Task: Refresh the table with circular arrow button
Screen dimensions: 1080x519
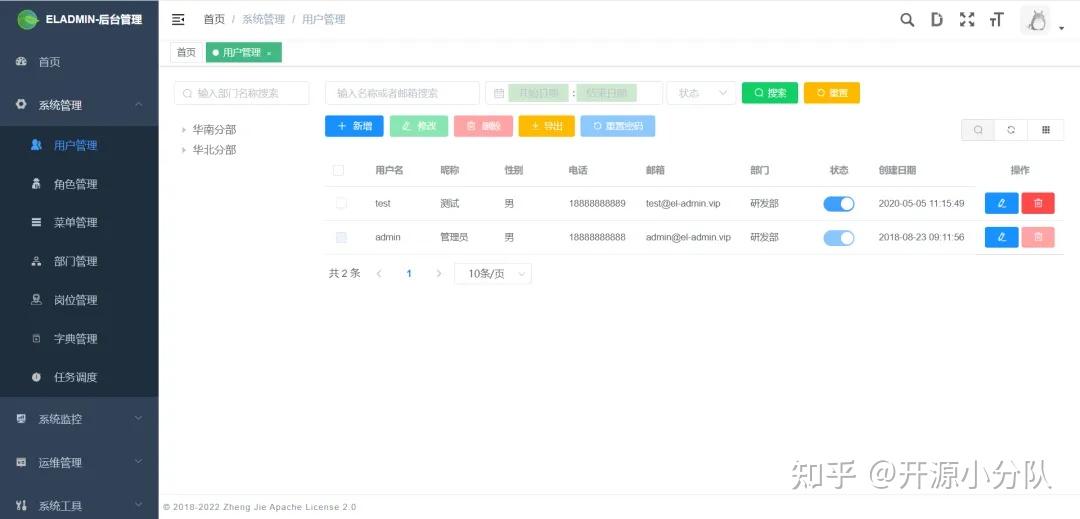Action: (x=1011, y=129)
